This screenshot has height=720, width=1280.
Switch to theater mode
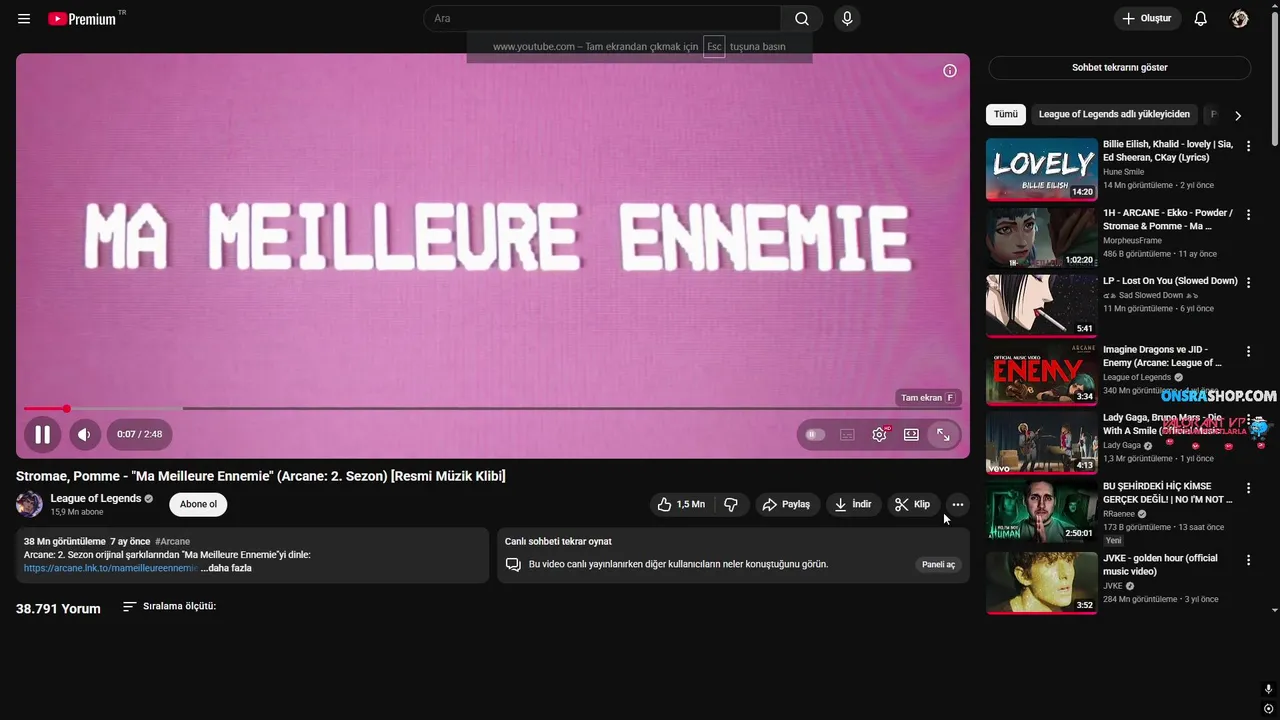911,435
